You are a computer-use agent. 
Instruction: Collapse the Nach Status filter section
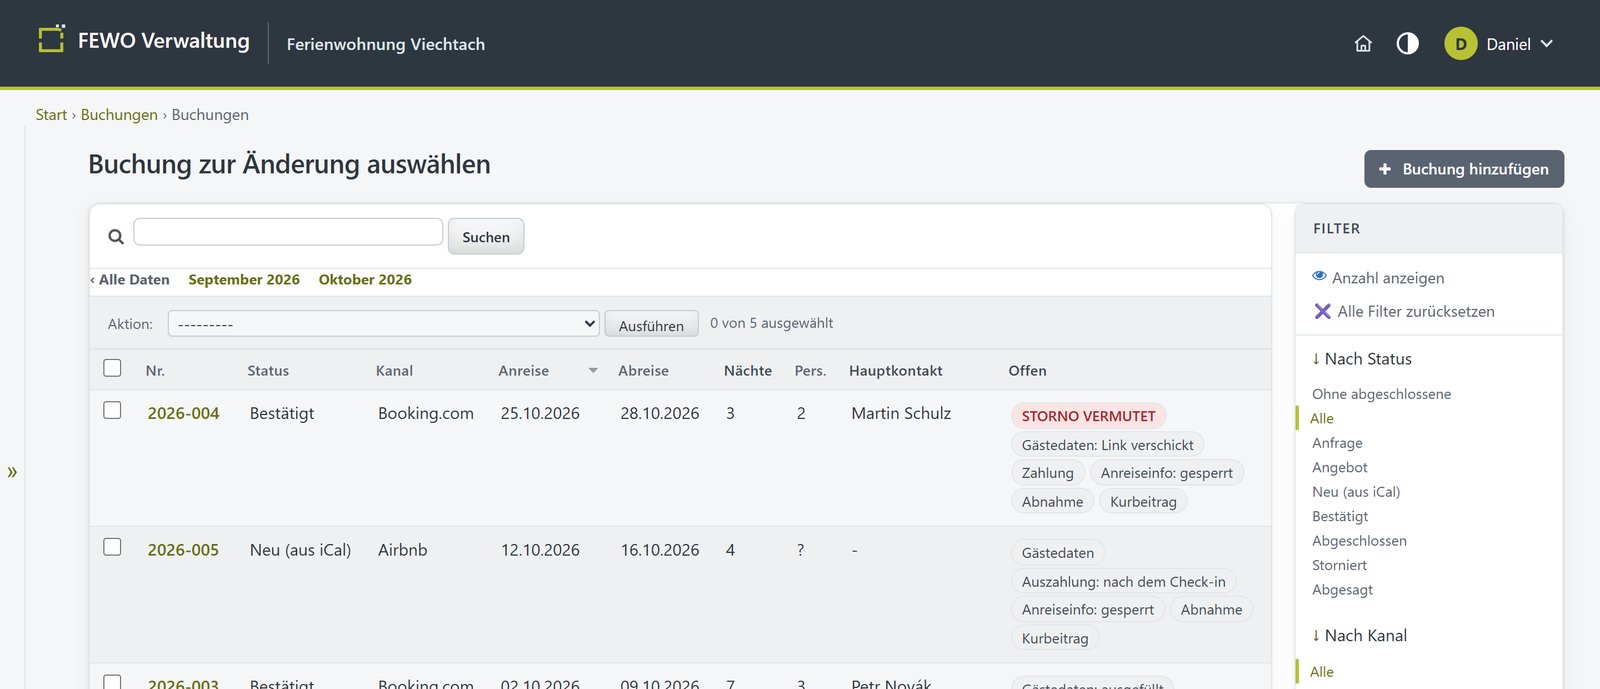[1362, 359]
